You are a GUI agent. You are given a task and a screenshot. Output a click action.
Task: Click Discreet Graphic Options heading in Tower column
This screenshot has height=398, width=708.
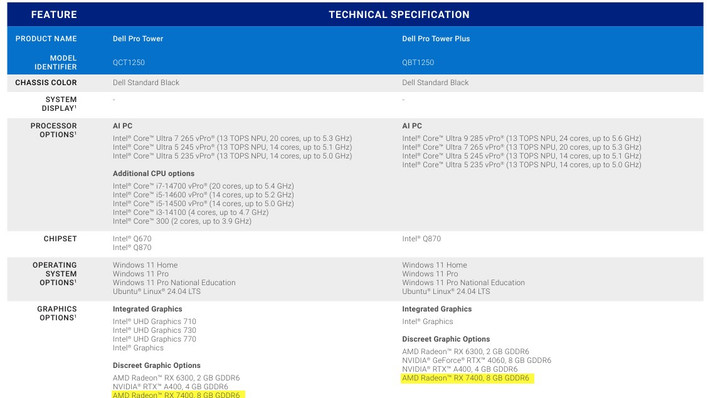(x=156, y=365)
